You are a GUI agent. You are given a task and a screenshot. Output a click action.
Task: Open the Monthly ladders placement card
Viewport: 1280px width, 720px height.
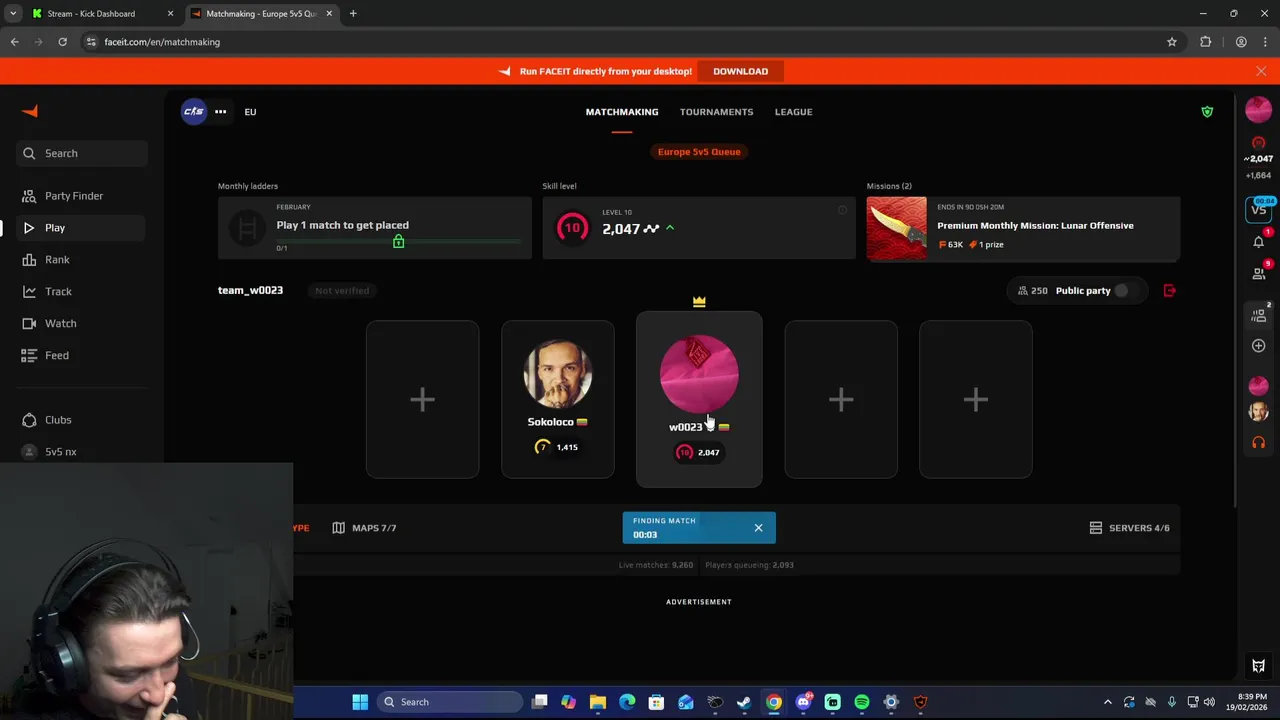point(375,229)
